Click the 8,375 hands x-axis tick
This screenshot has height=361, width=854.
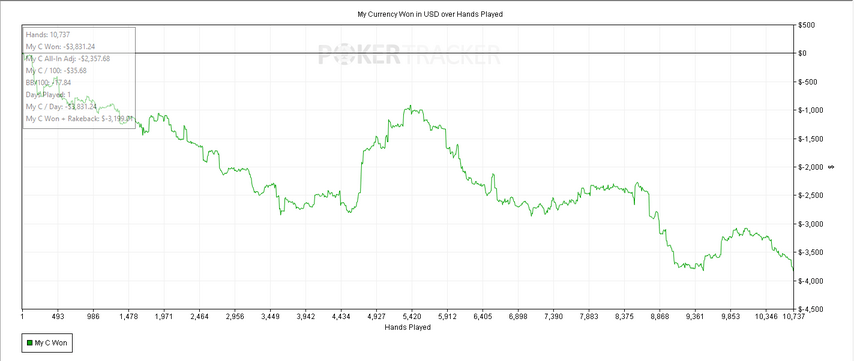(624, 316)
